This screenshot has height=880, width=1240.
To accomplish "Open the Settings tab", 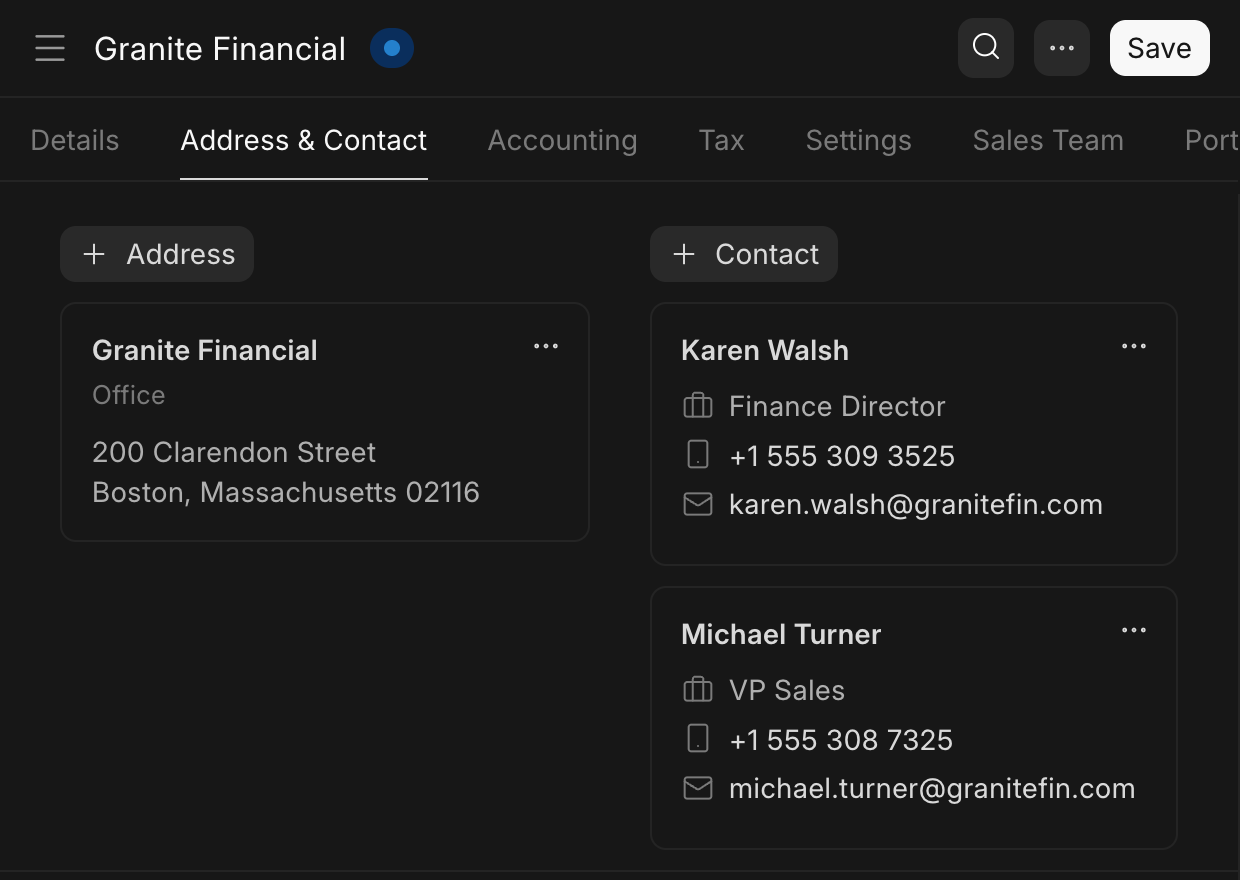I will [x=859, y=140].
